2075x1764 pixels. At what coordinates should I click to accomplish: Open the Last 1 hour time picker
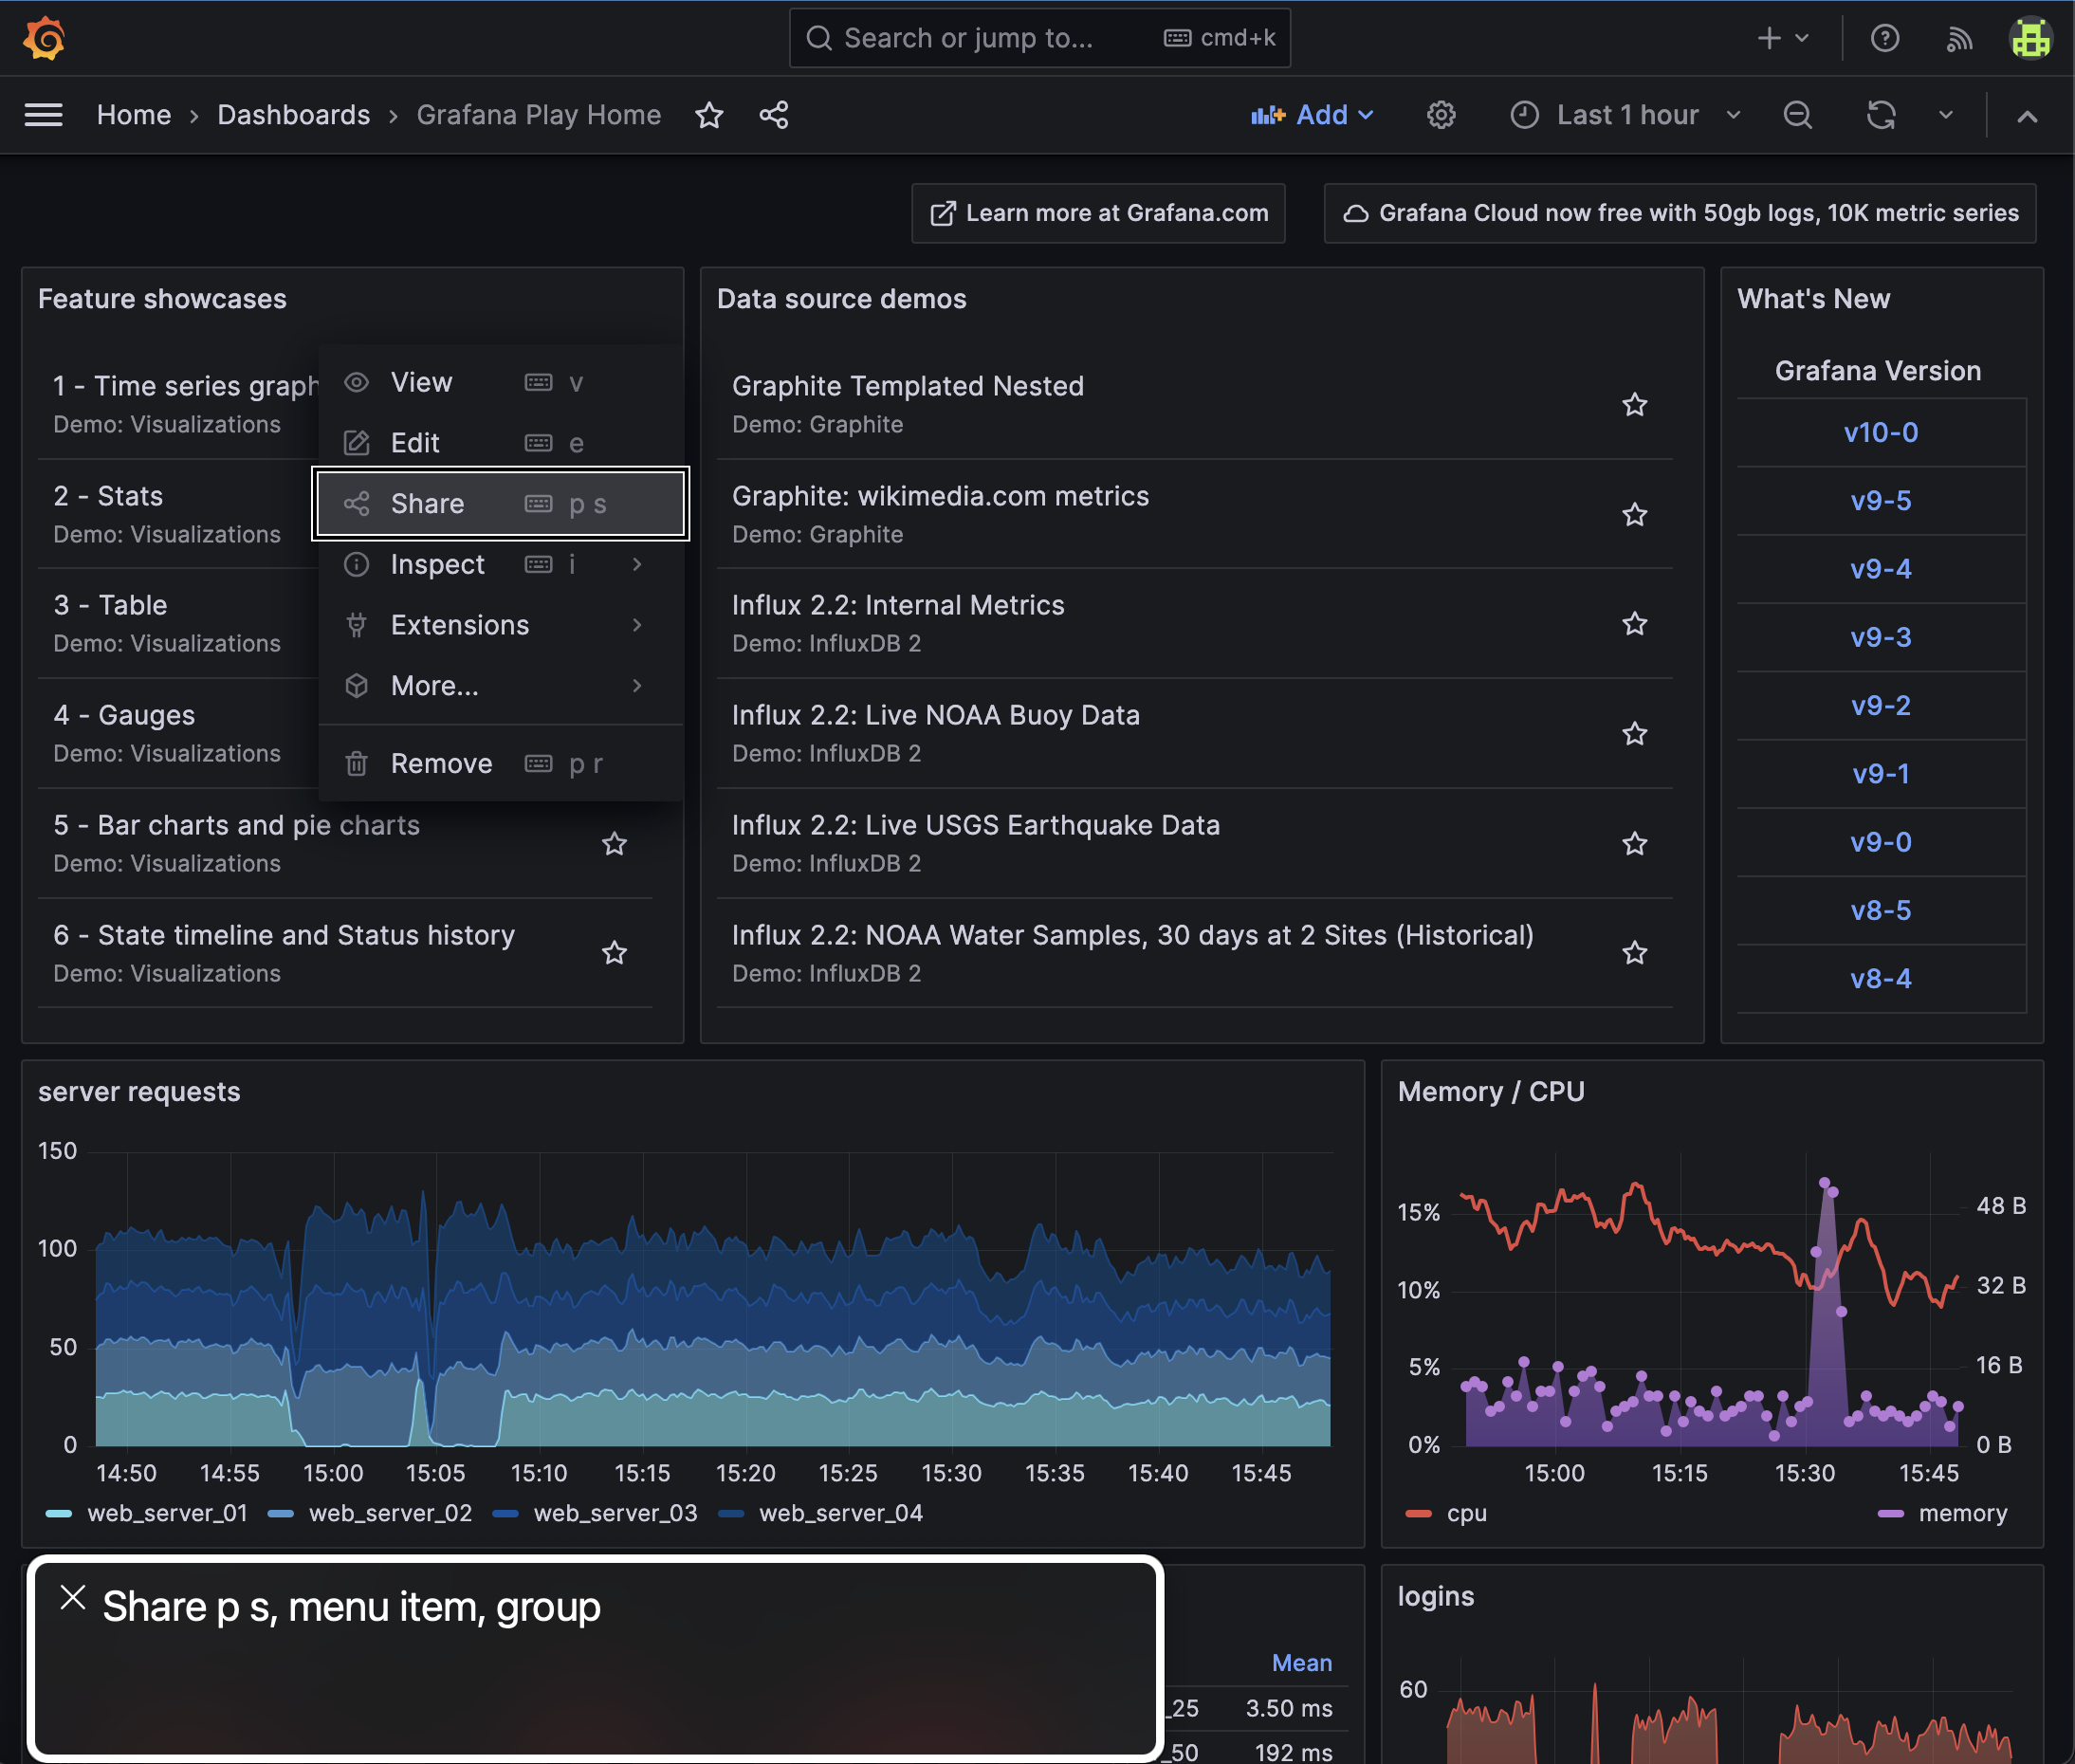(1625, 114)
